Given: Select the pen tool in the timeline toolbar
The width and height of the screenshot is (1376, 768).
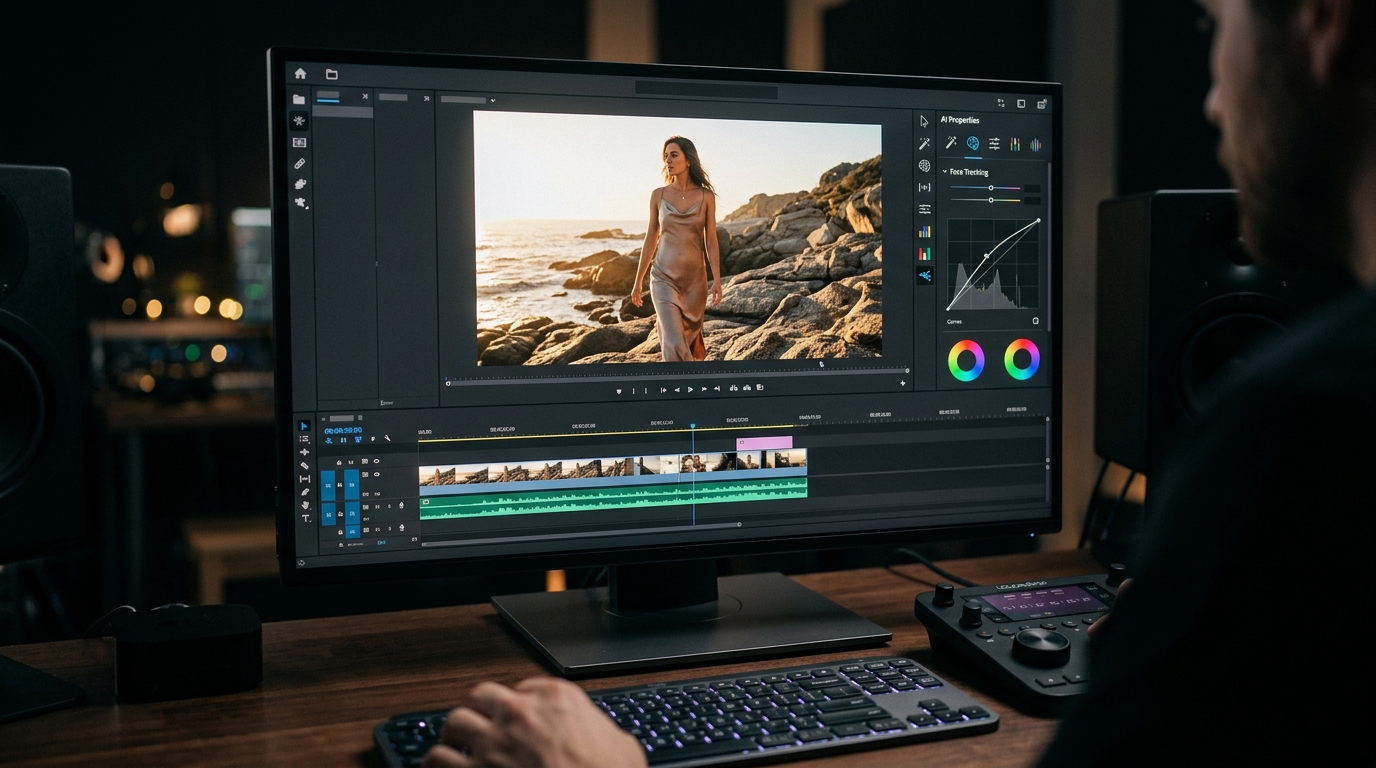Looking at the screenshot, I should click(x=305, y=492).
